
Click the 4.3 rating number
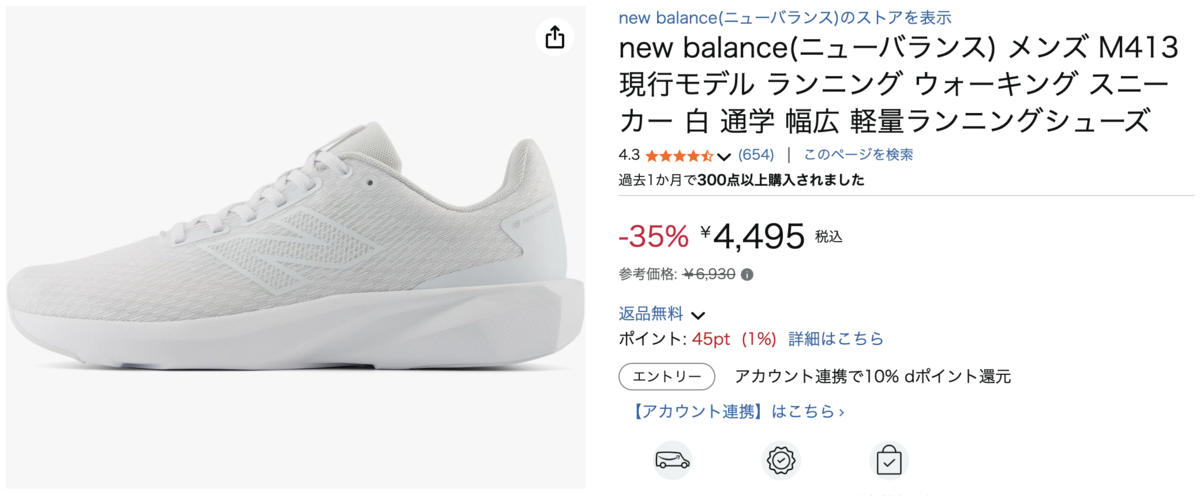tap(629, 155)
